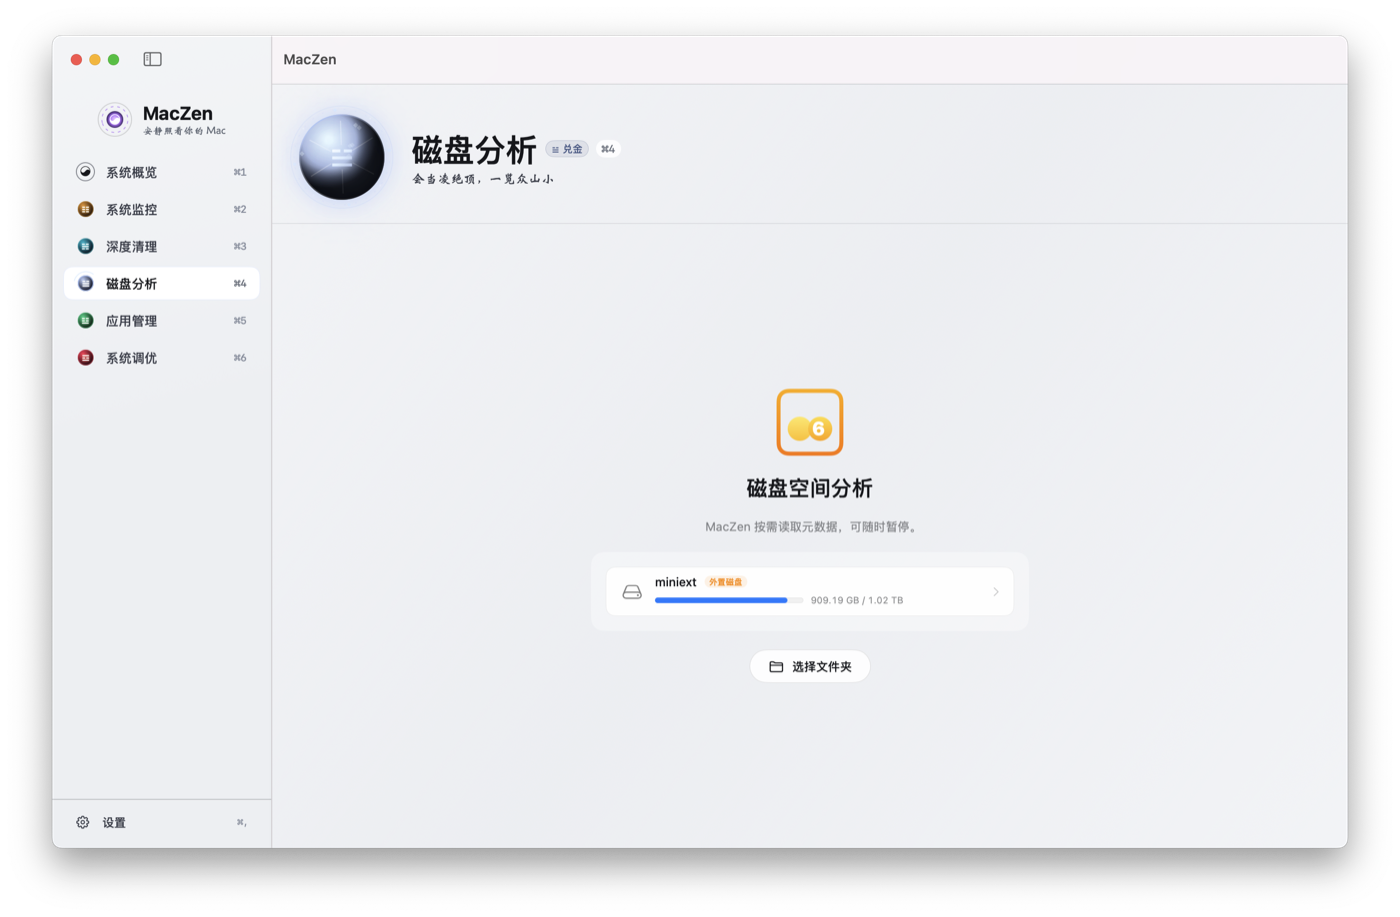The height and width of the screenshot is (917, 1400).
Task: Click the 磁盘分析 page title
Action: (474, 150)
